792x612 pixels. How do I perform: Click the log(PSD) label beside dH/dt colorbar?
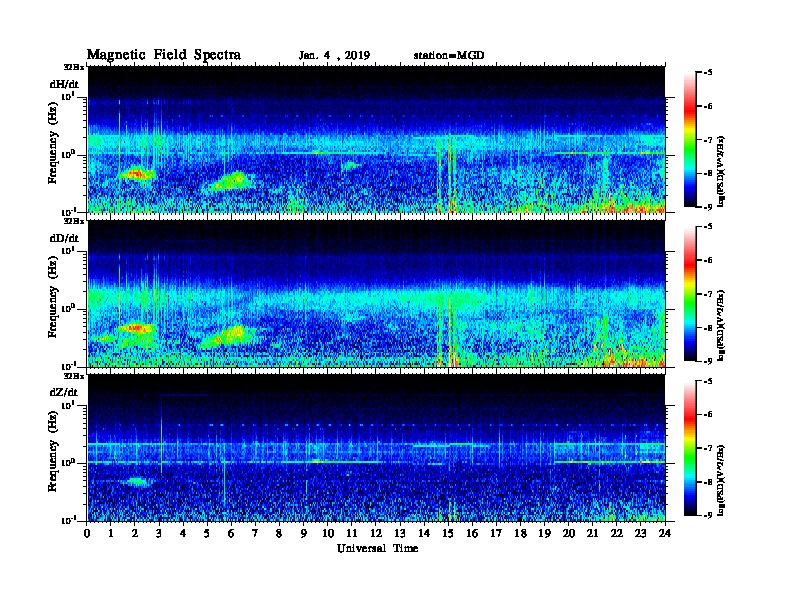click(721, 170)
